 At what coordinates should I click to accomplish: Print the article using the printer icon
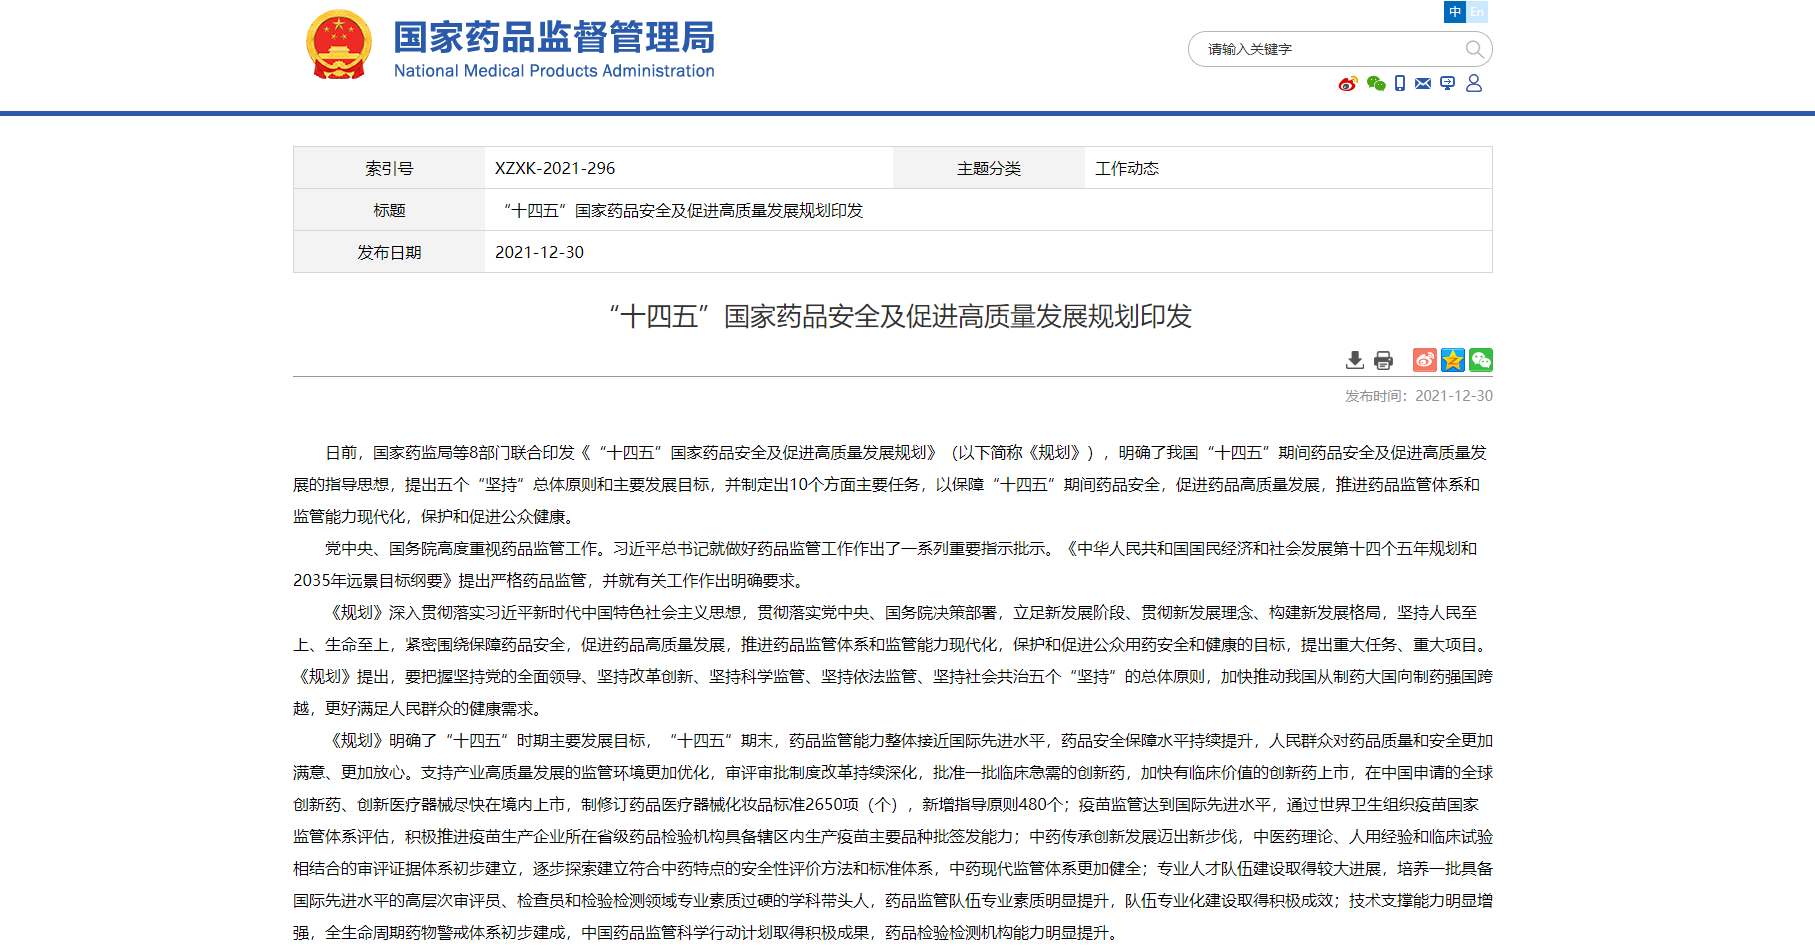[1383, 360]
